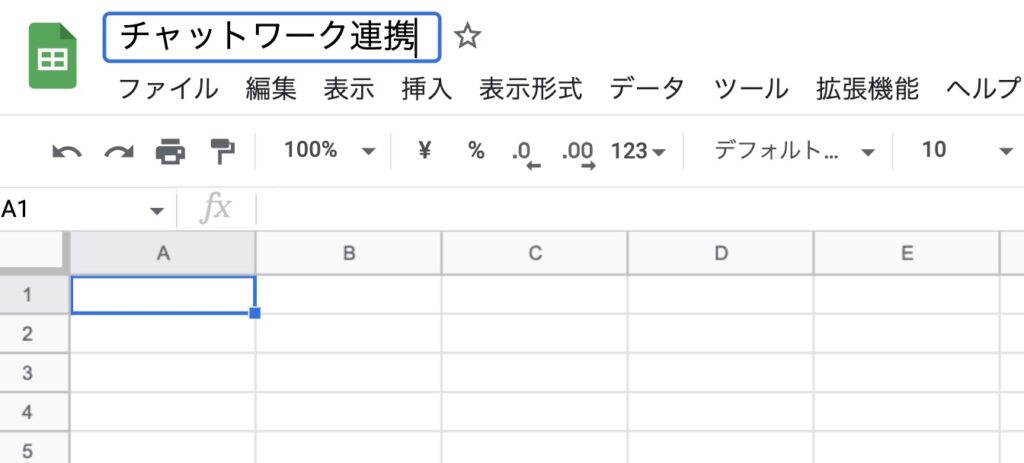Decrease decimal places
Screen dimensions: 1024x463
tap(524, 152)
